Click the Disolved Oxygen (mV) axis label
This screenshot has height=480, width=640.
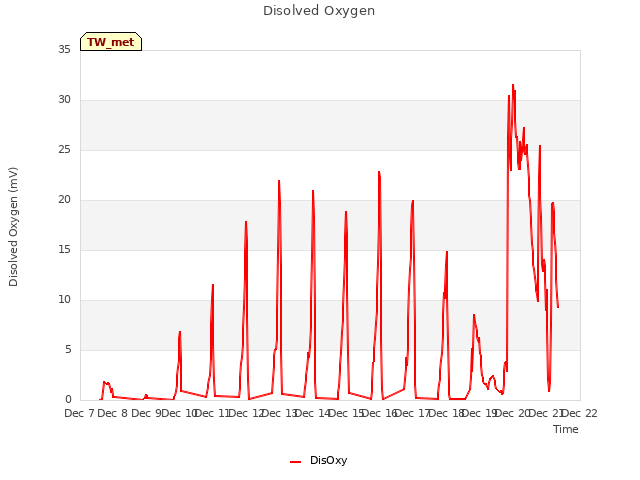tap(13, 227)
